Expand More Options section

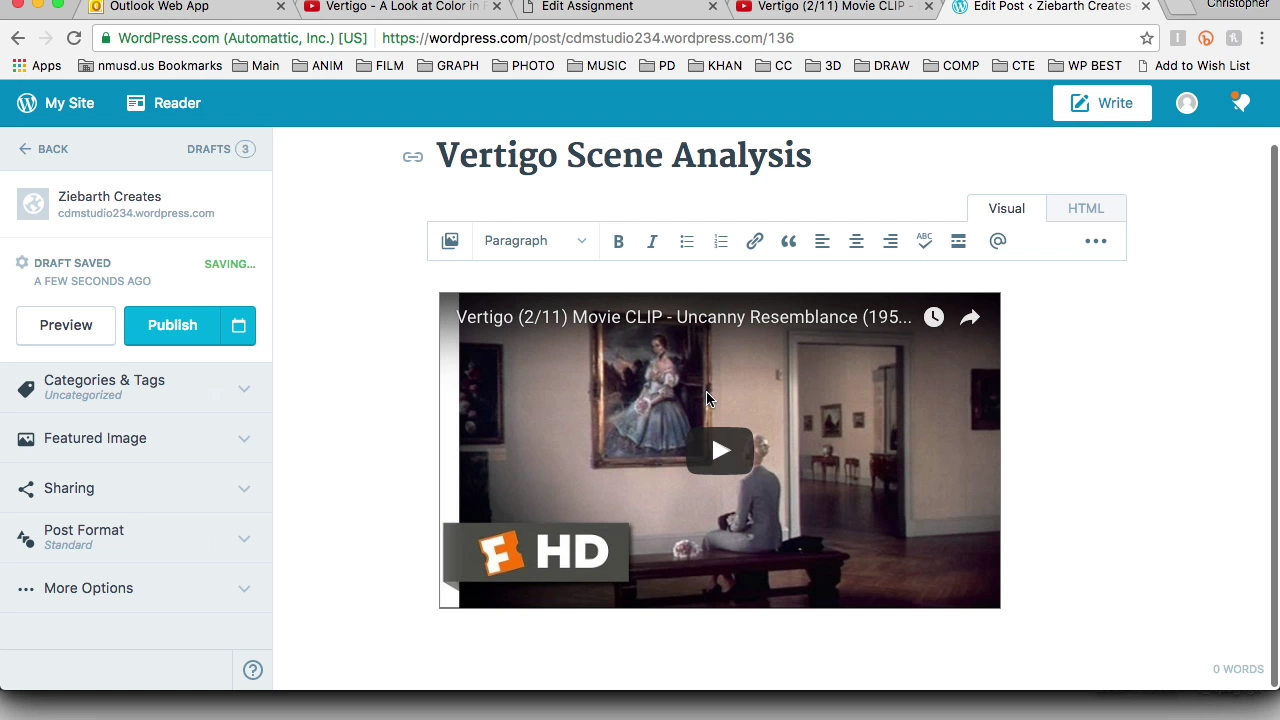click(136, 588)
